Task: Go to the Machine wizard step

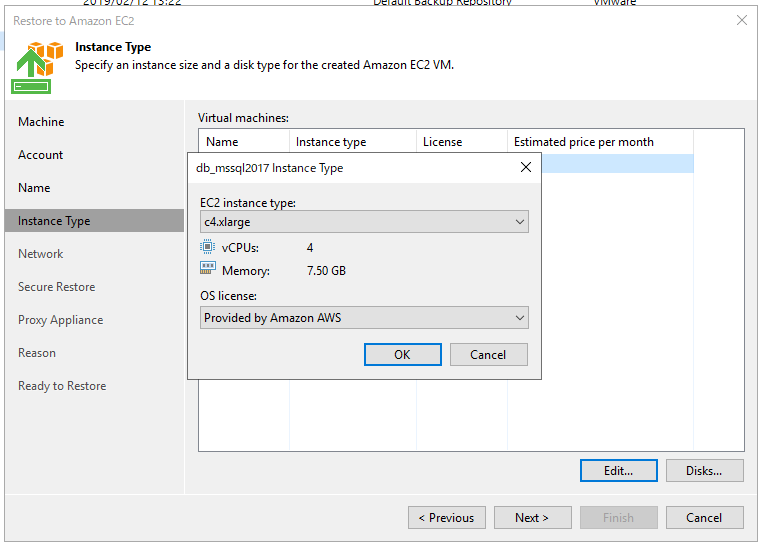Action: pyautogui.click(x=41, y=122)
